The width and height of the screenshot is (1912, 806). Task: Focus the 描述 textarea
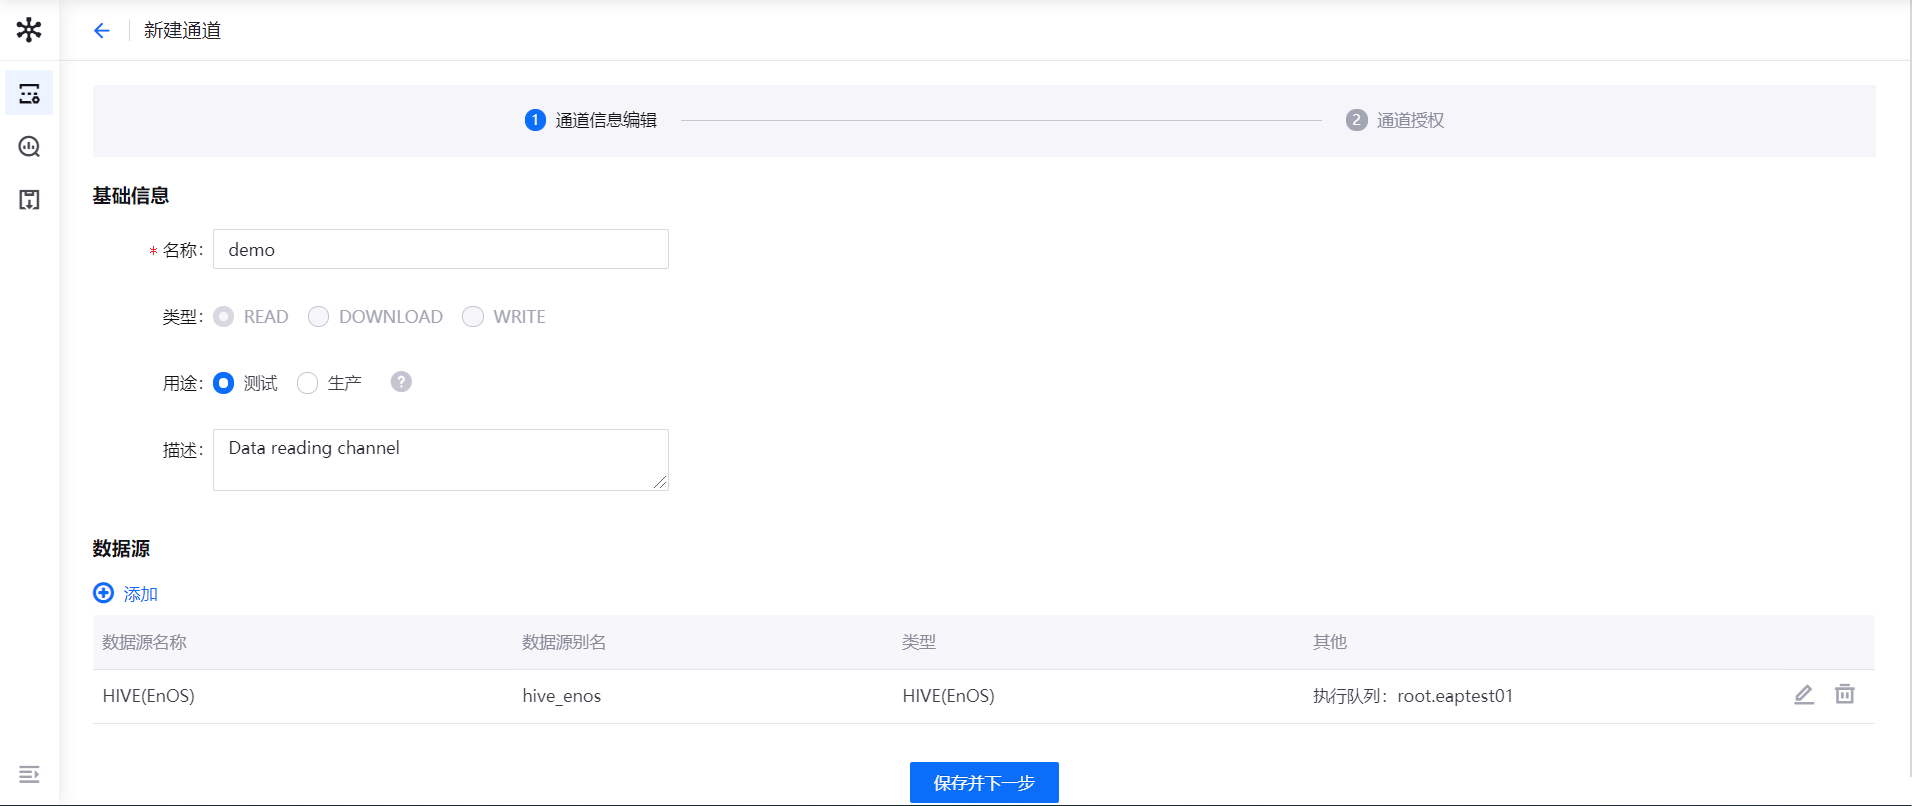tap(441, 460)
